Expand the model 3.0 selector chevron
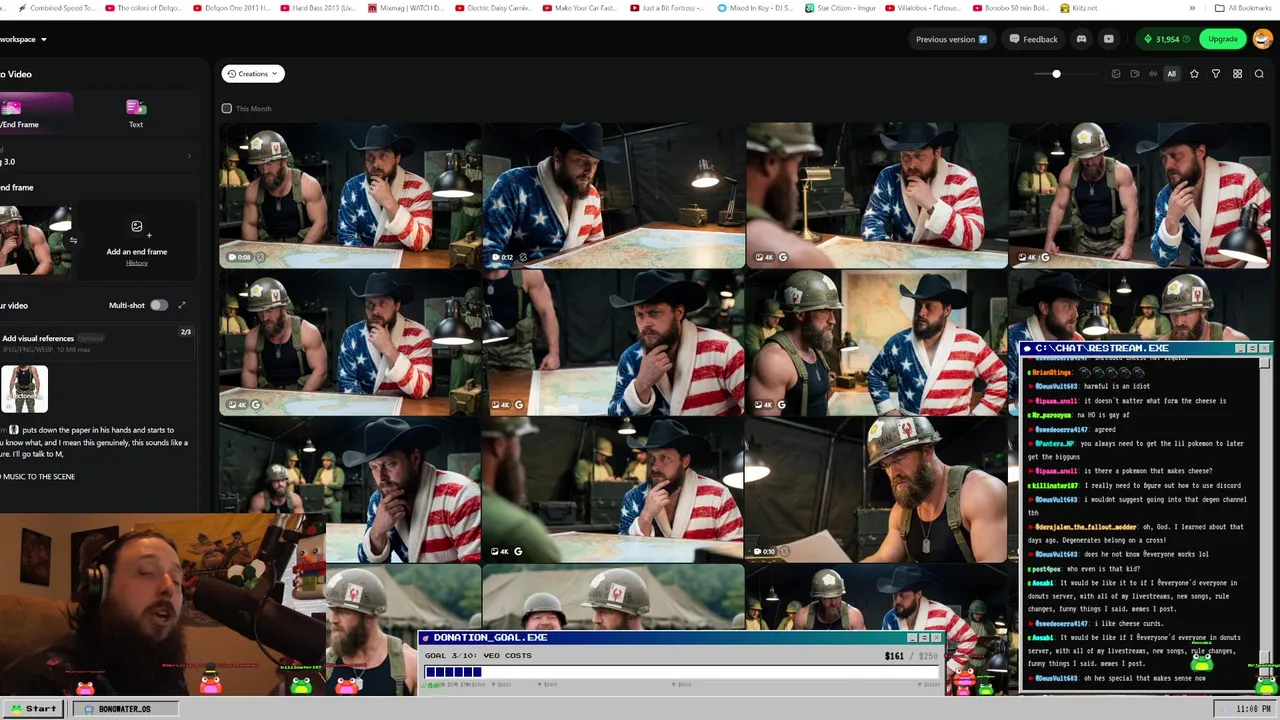The width and height of the screenshot is (1280, 720). (x=189, y=156)
